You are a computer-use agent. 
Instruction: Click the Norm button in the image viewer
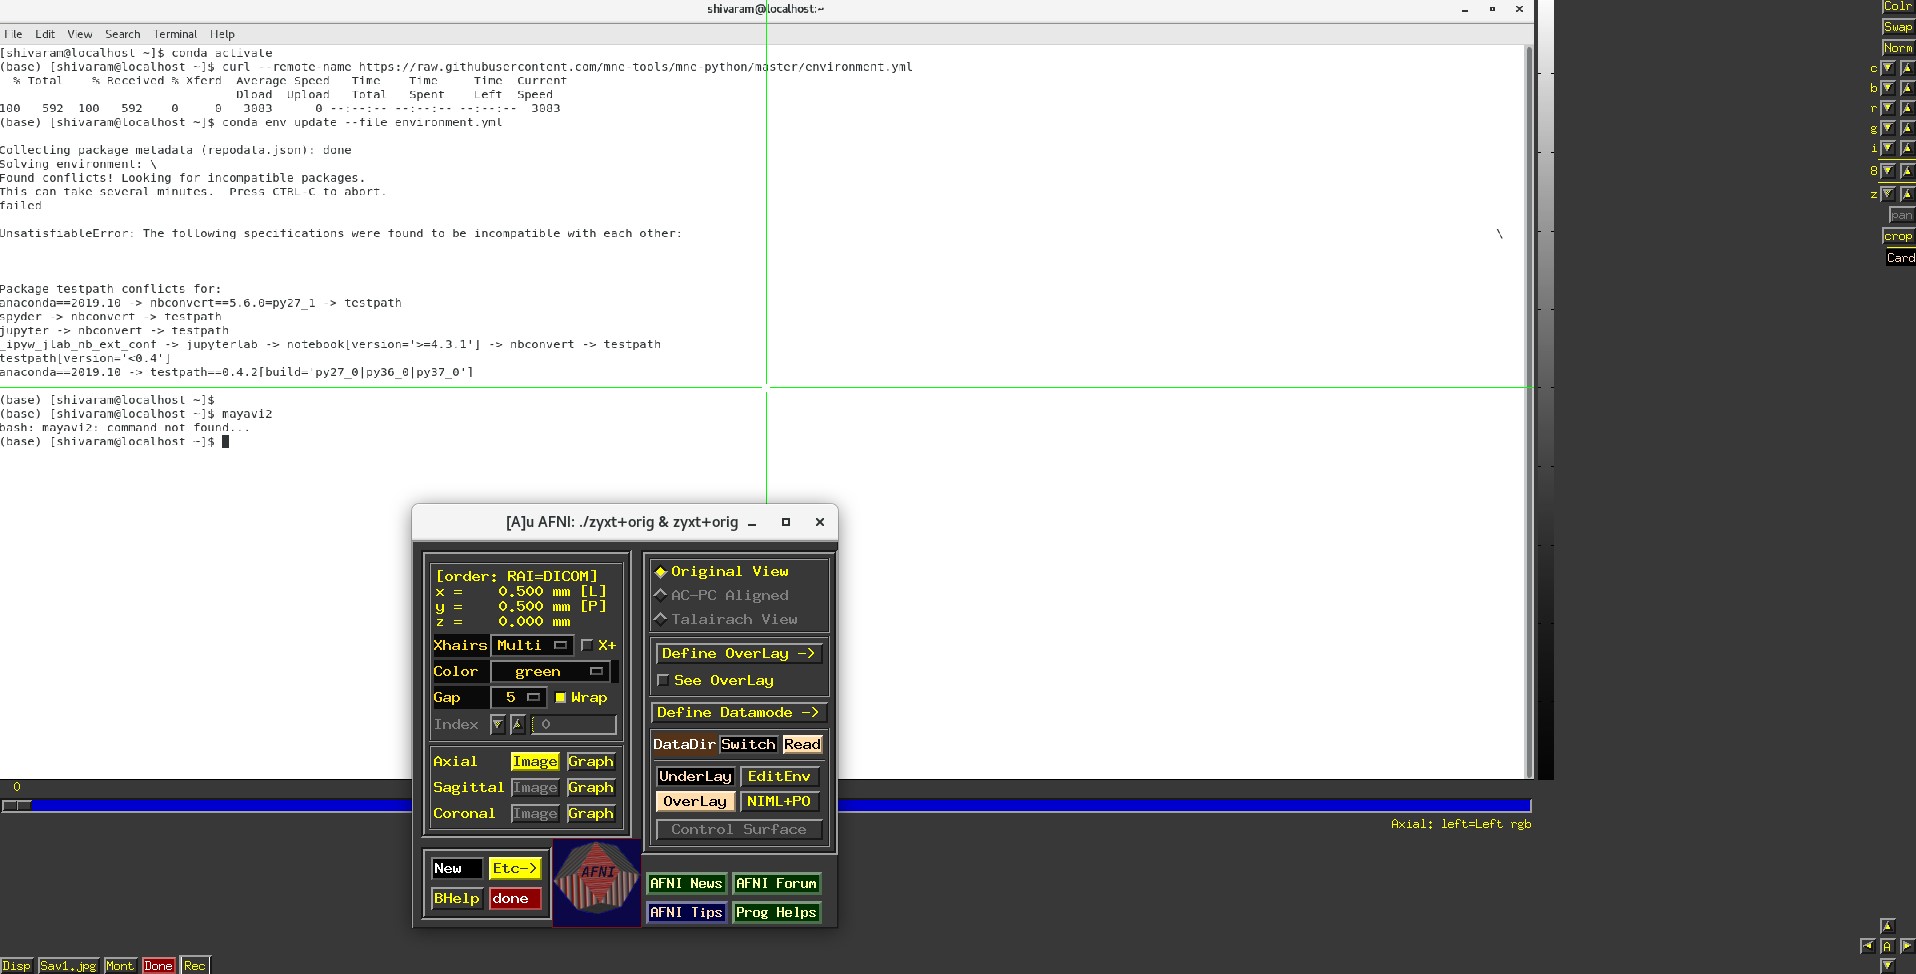click(1898, 48)
